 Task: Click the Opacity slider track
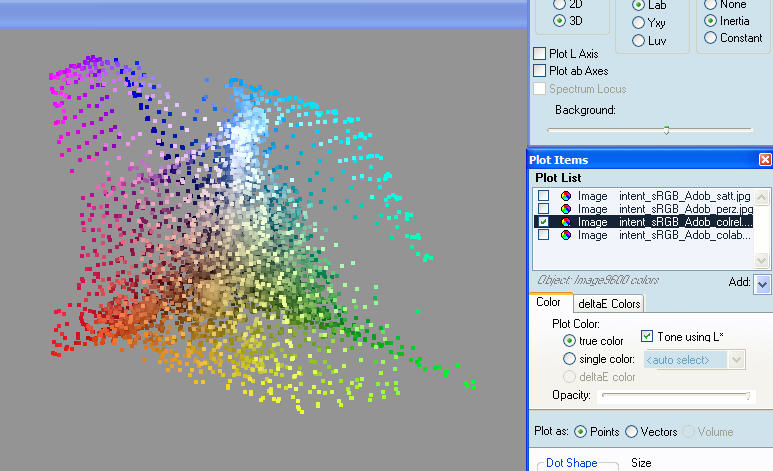pyautogui.click(x=676, y=396)
